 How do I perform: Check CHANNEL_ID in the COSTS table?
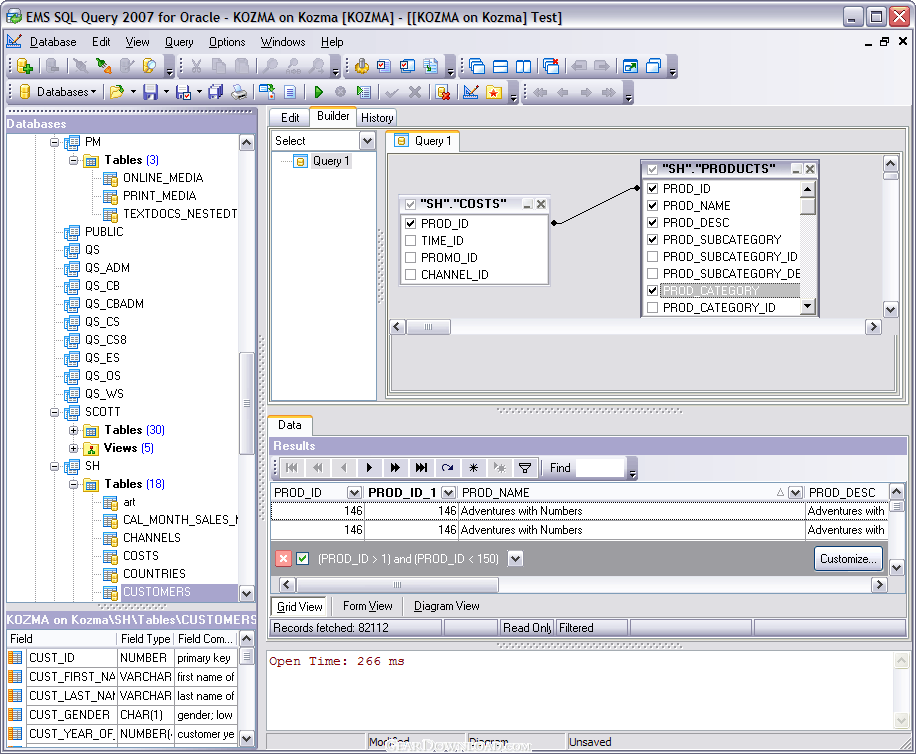[411, 275]
